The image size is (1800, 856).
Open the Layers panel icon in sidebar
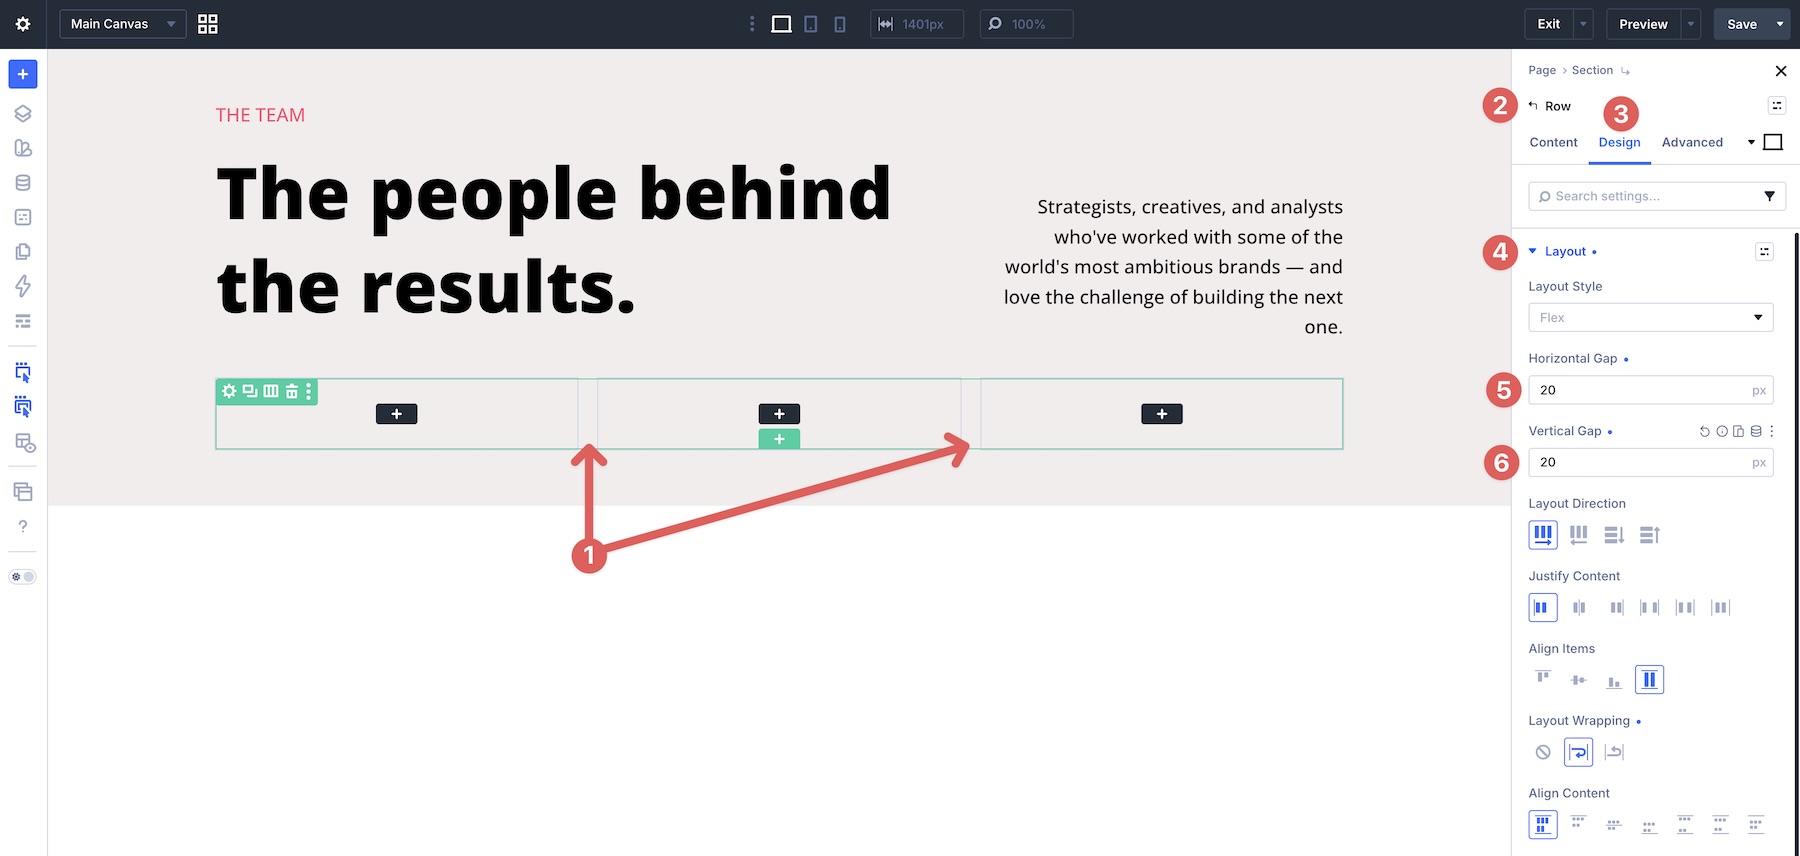tap(23, 113)
